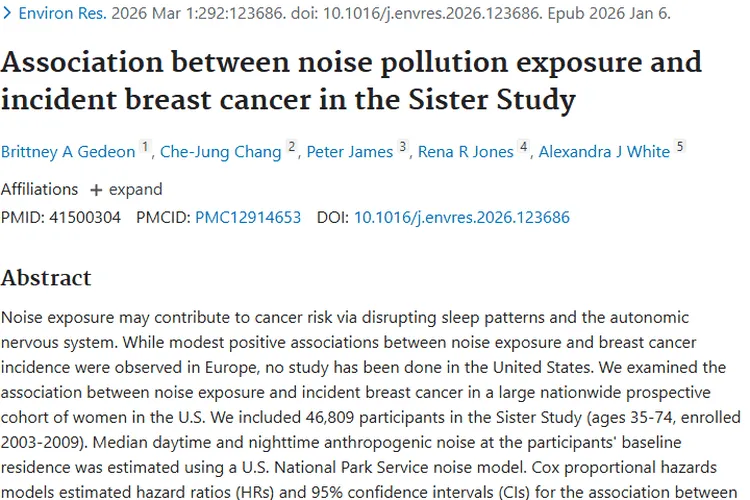Click the Affiliations label

[39, 189]
